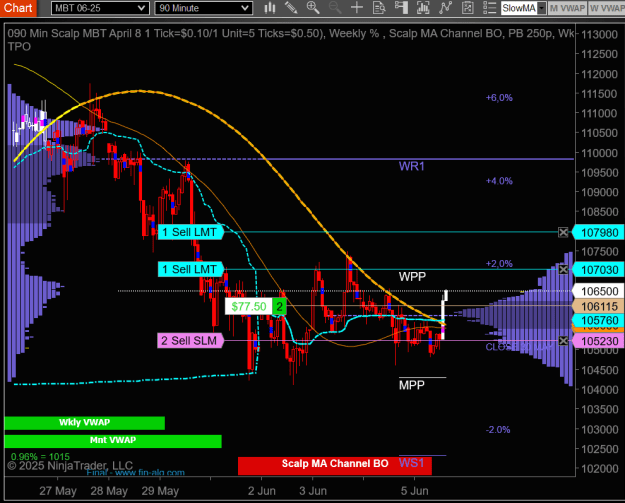
Task: Click the WR1 pivot label
Action: coord(412,167)
